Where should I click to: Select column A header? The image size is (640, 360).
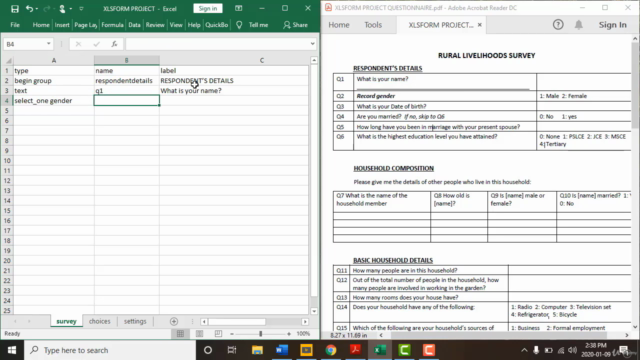tap(54, 60)
